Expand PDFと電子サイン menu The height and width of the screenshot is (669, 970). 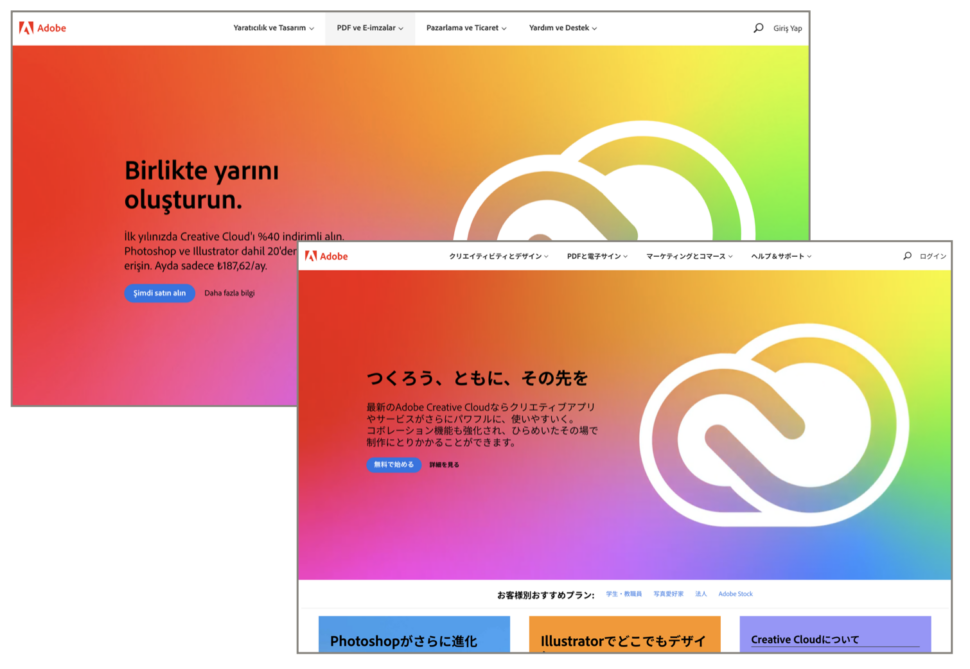(x=597, y=256)
